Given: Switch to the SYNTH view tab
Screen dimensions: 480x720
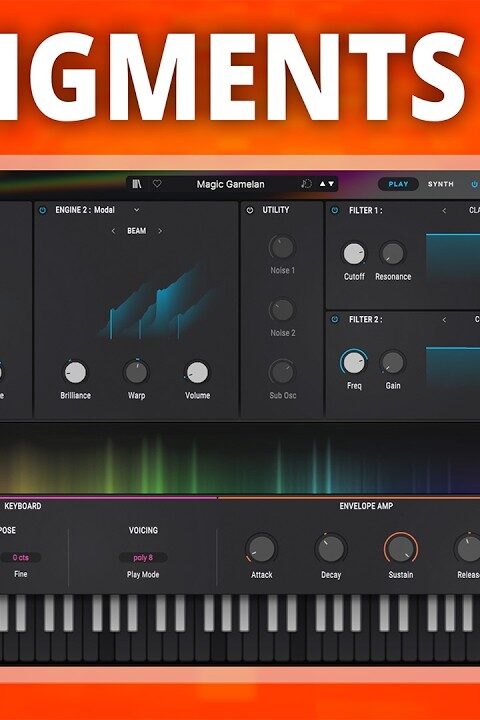Looking at the screenshot, I should 440,184.
